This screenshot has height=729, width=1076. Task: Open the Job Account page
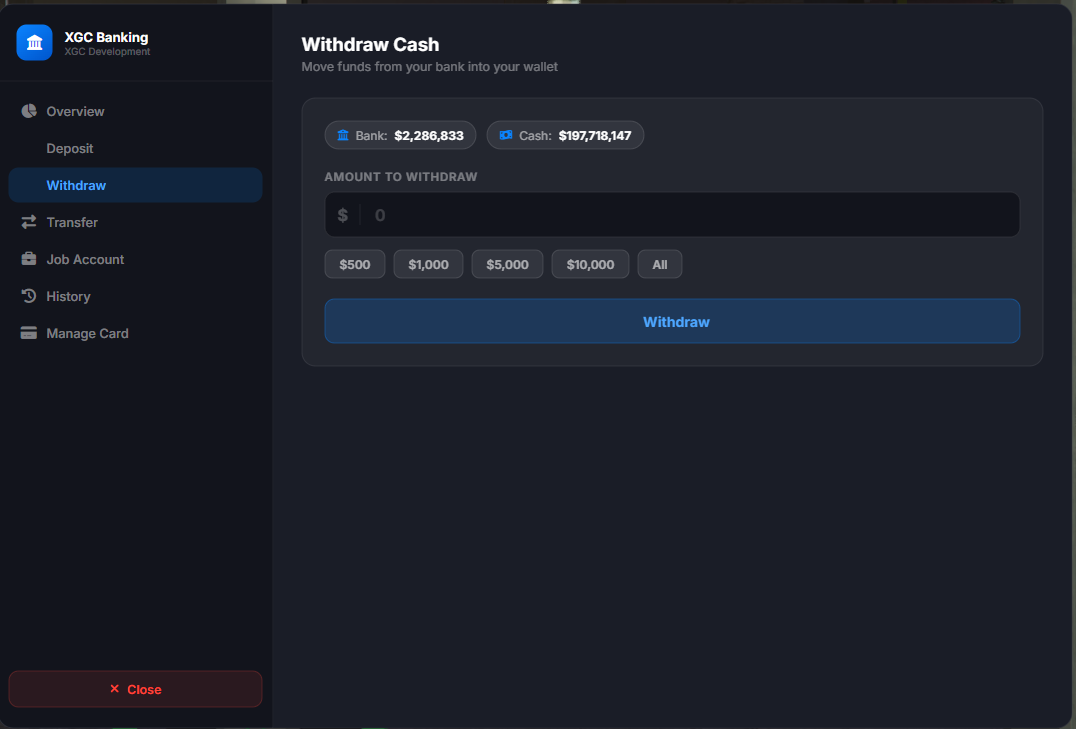point(135,259)
